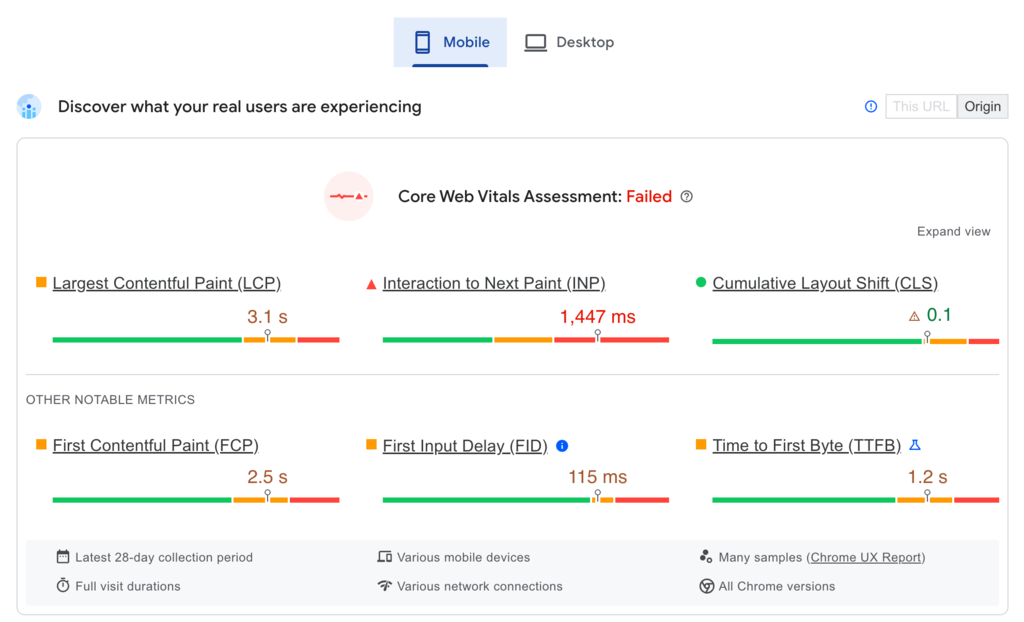
Task: Click the laptop icon next to Desktop
Action: click(x=535, y=42)
